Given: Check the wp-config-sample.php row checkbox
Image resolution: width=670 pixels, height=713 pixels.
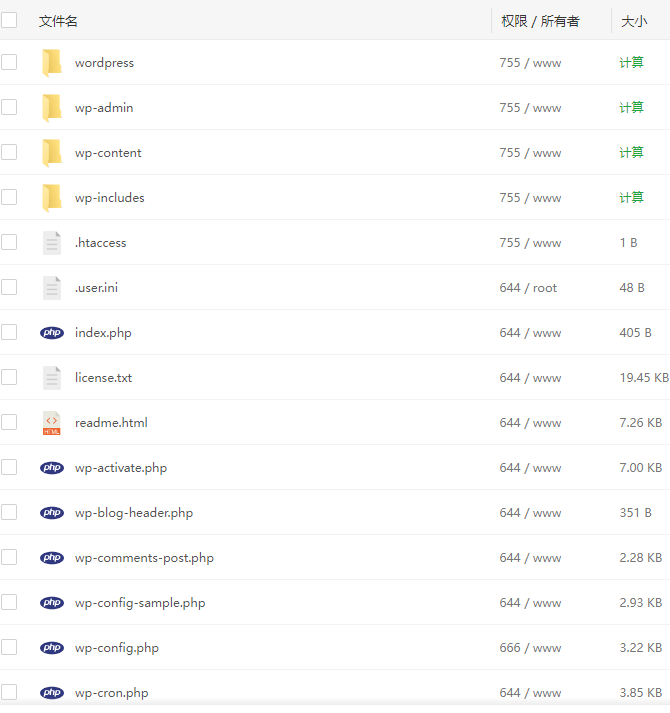Looking at the screenshot, I should 9,603.
